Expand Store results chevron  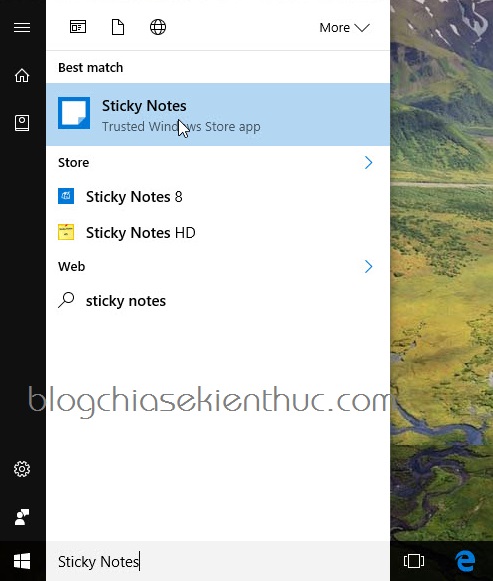368,162
